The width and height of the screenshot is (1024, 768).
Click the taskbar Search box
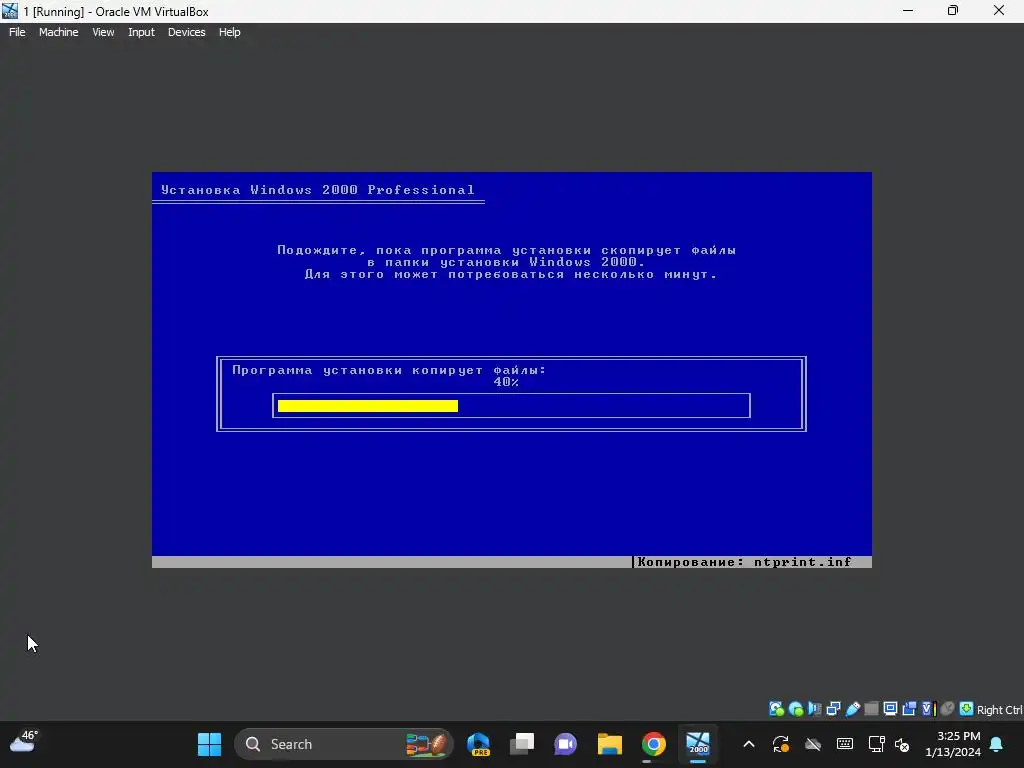tap(344, 744)
